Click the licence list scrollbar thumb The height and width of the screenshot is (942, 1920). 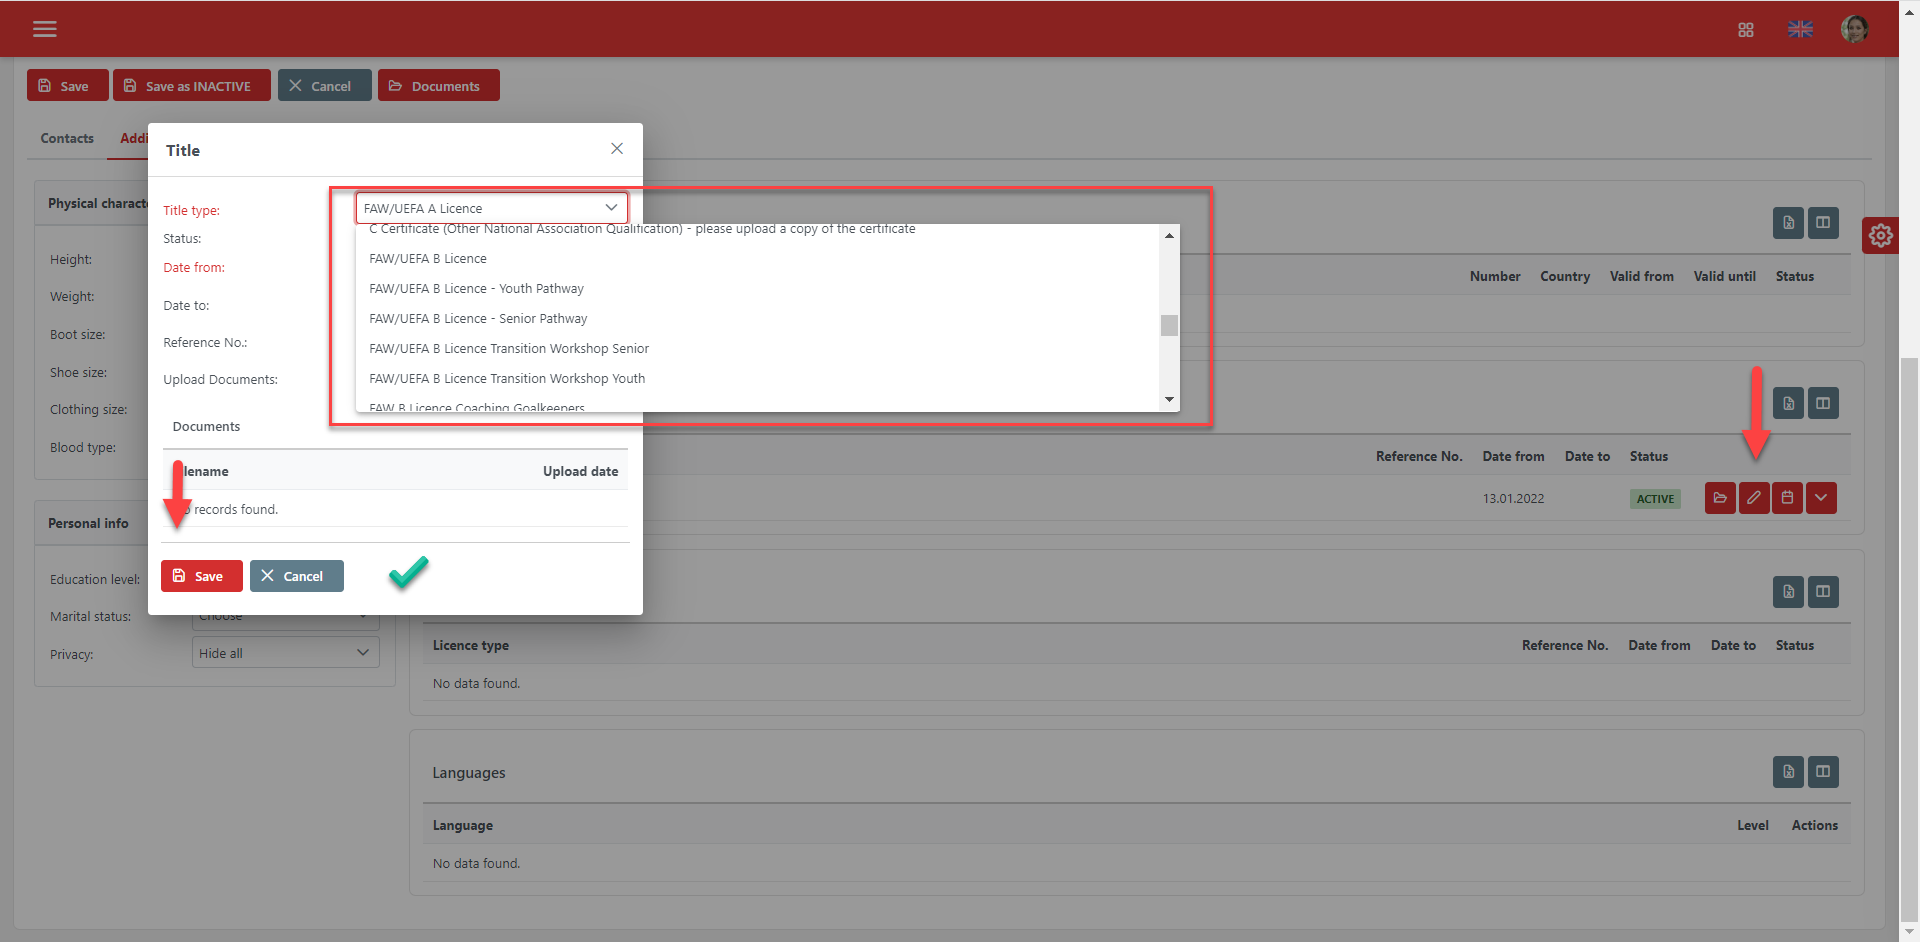1169,326
